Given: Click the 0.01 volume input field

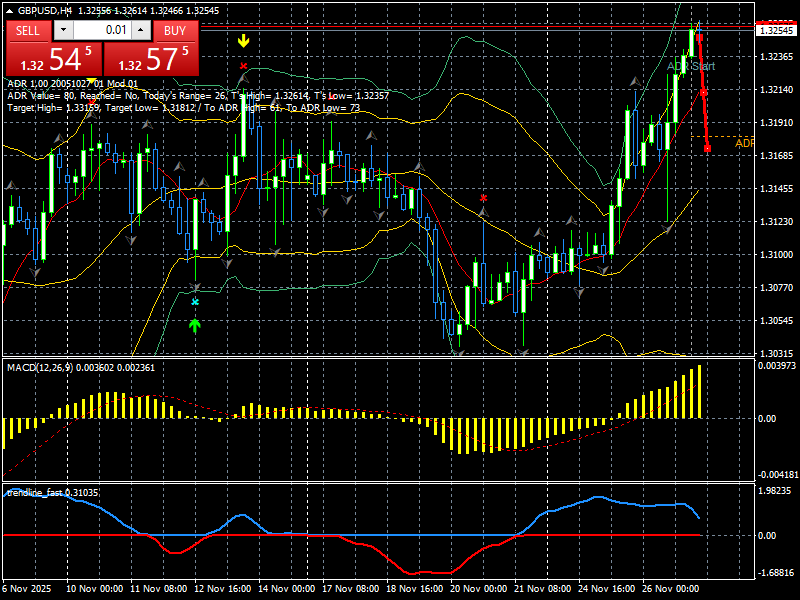Looking at the screenshot, I should 103,30.
